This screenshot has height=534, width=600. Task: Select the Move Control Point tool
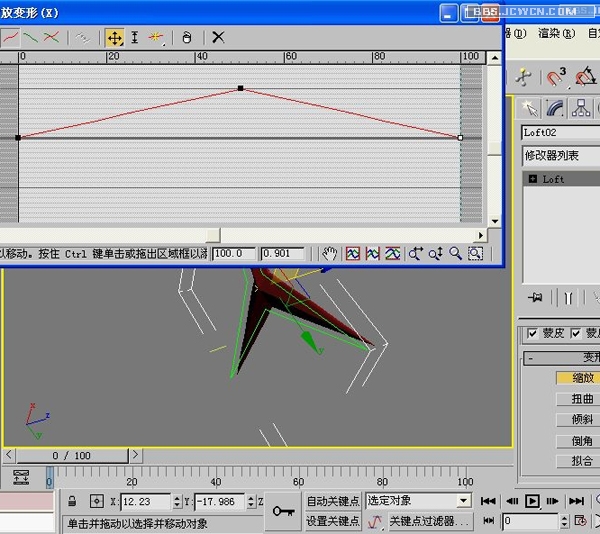click(x=114, y=38)
